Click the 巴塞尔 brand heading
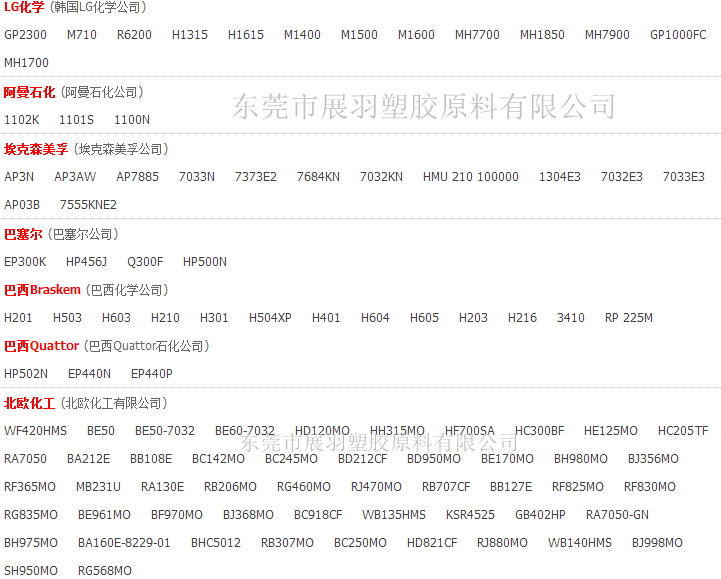The image size is (721, 579). click(23, 234)
